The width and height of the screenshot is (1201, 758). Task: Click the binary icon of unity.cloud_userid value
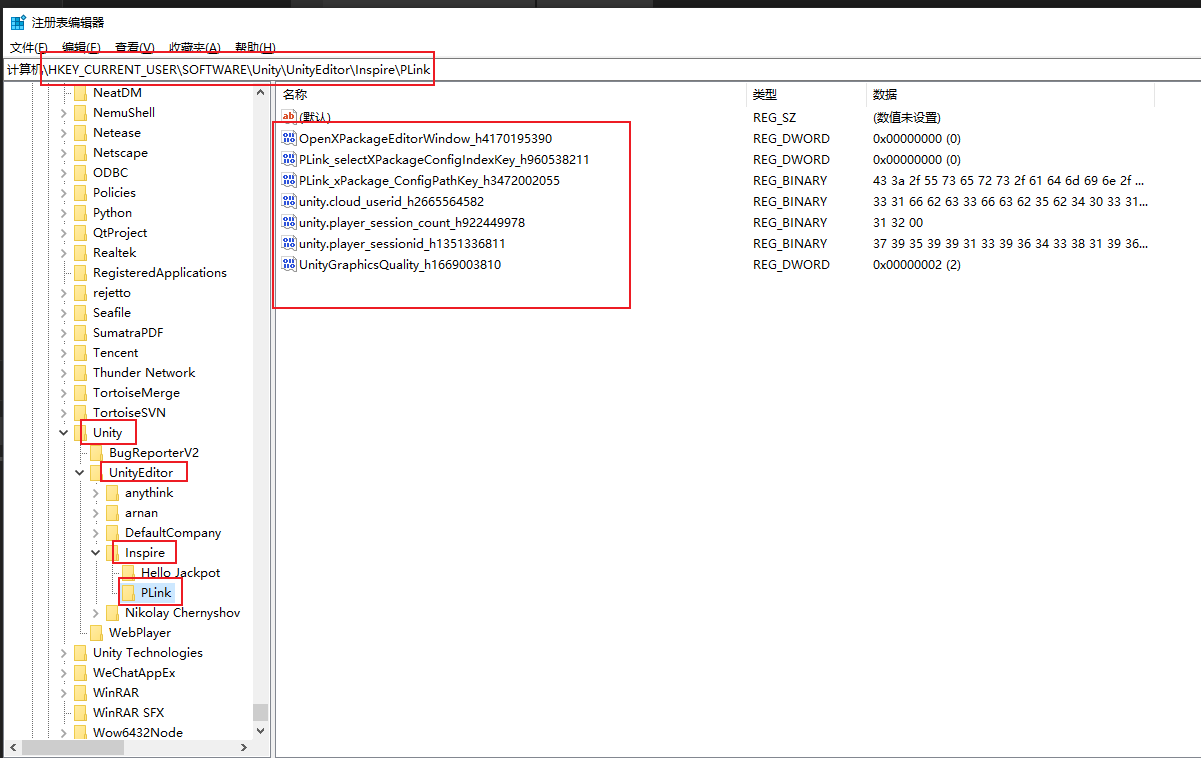289,202
